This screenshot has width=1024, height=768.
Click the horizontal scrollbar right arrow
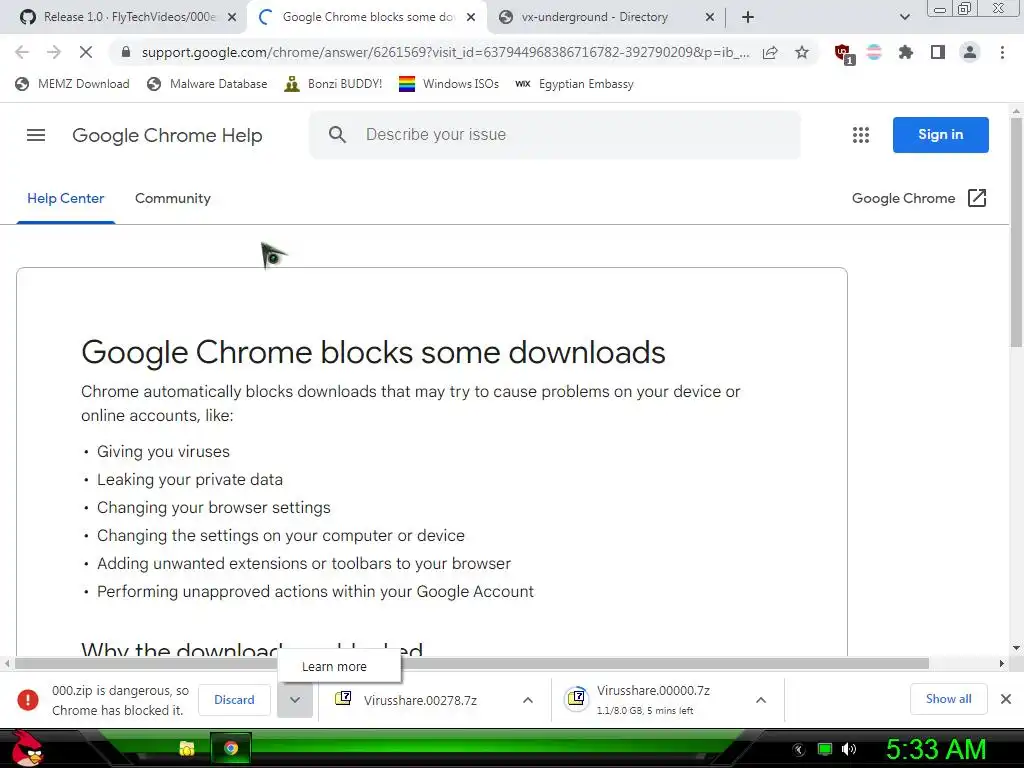tap(1001, 664)
